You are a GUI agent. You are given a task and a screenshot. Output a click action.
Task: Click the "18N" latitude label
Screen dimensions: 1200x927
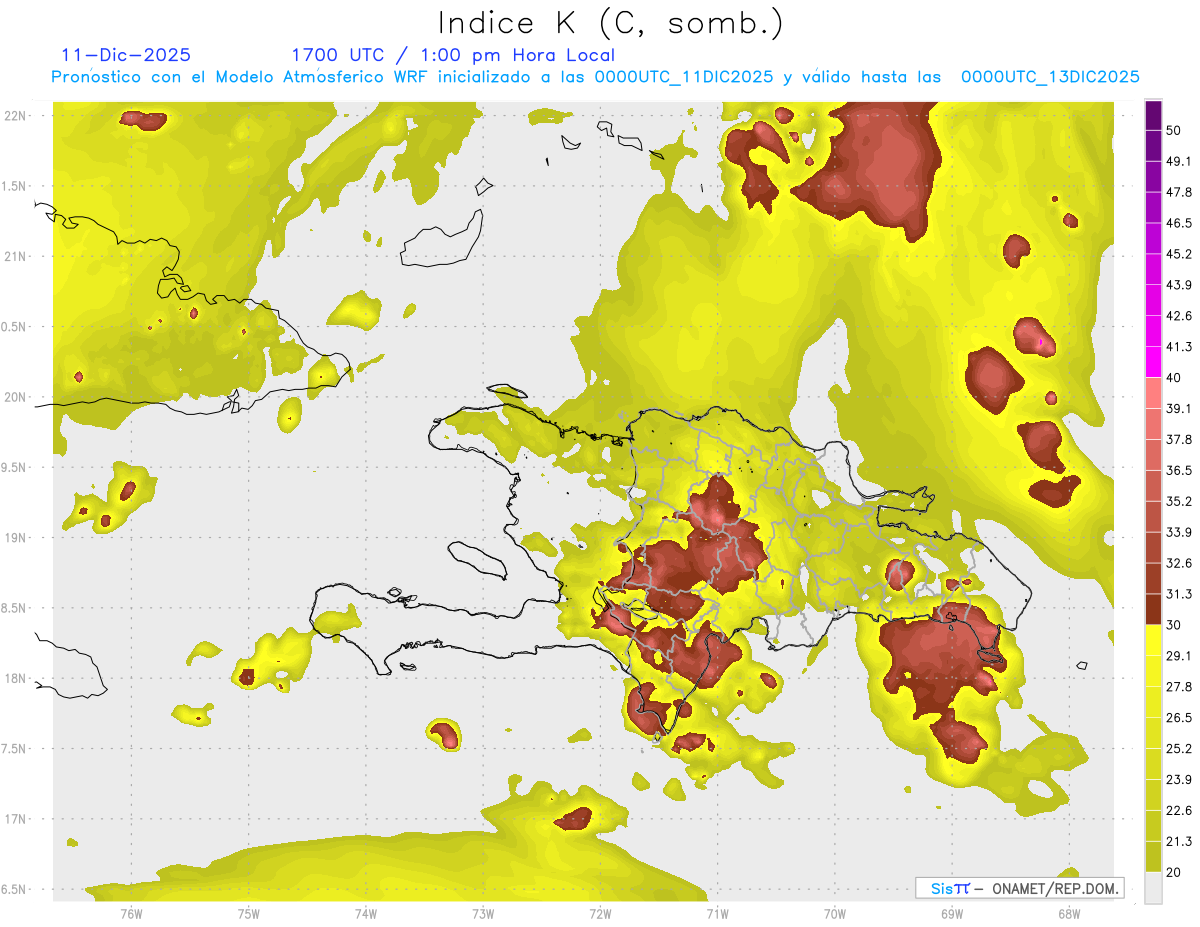pyautogui.click(x=15, y=678)
